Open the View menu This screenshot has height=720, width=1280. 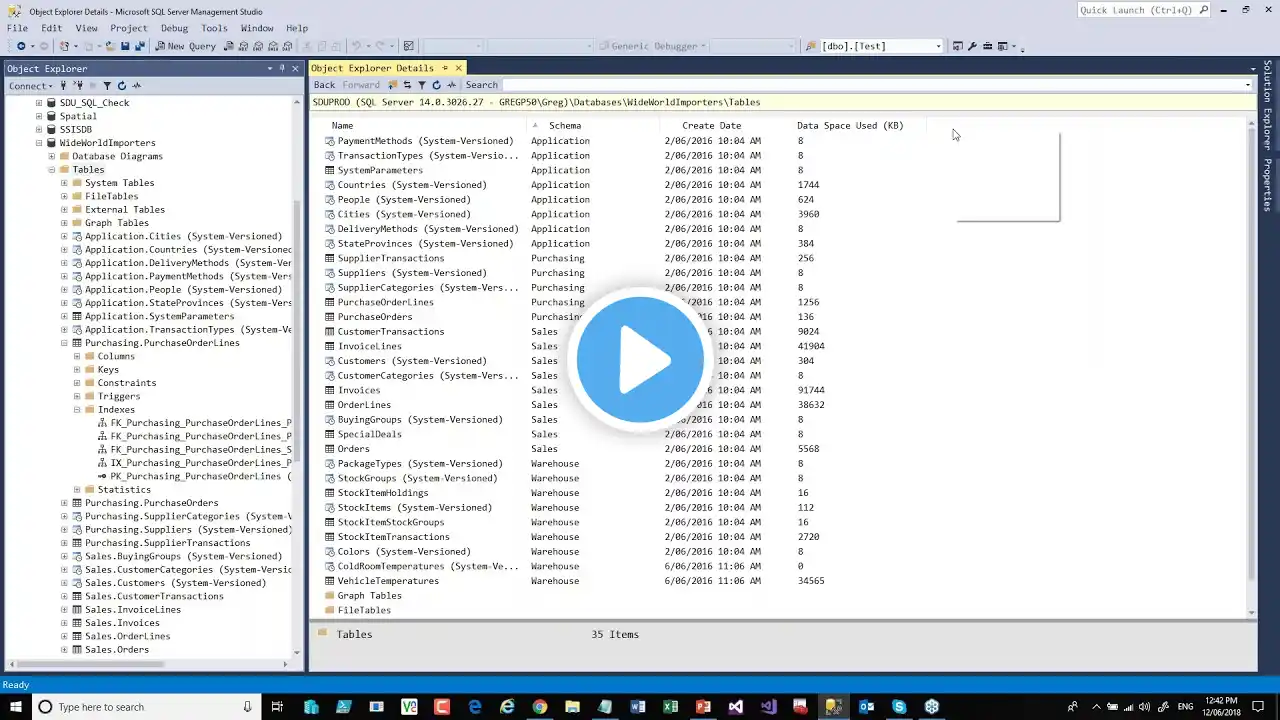click(x=86, y=28)
